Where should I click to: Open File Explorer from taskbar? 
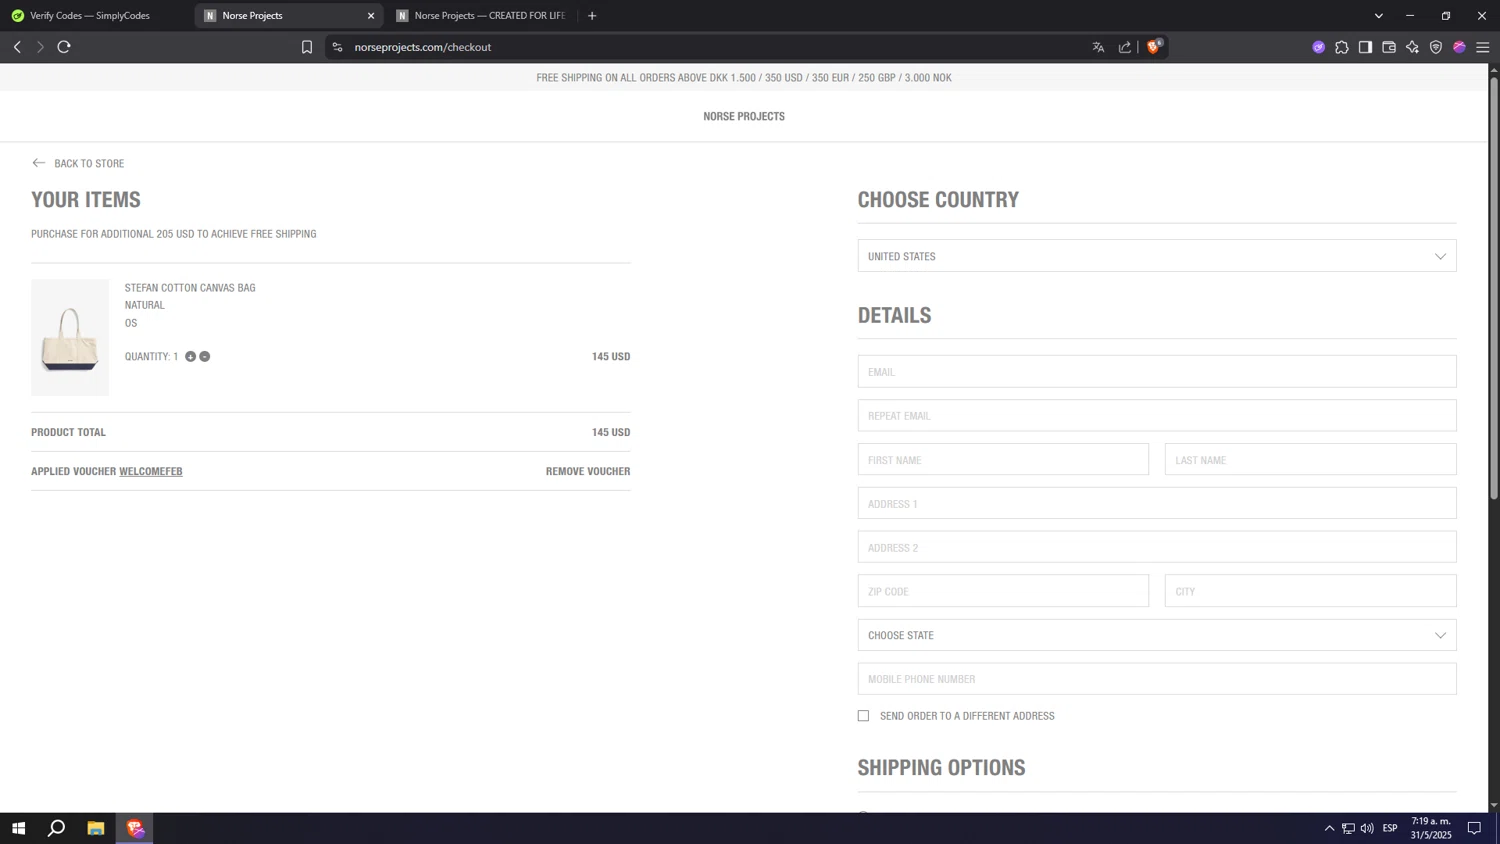click(x=96, y=828)
